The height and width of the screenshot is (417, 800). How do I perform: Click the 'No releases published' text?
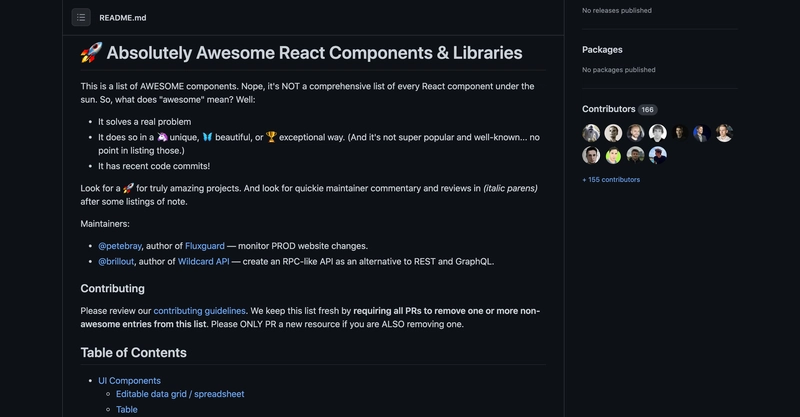point(617,10)
